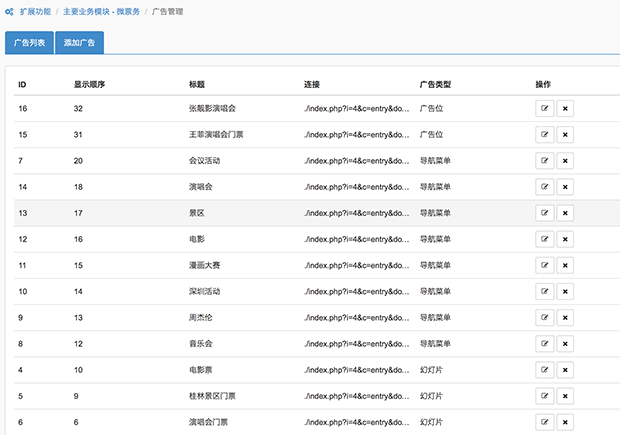Delete the 景区 navigation item

565,213
